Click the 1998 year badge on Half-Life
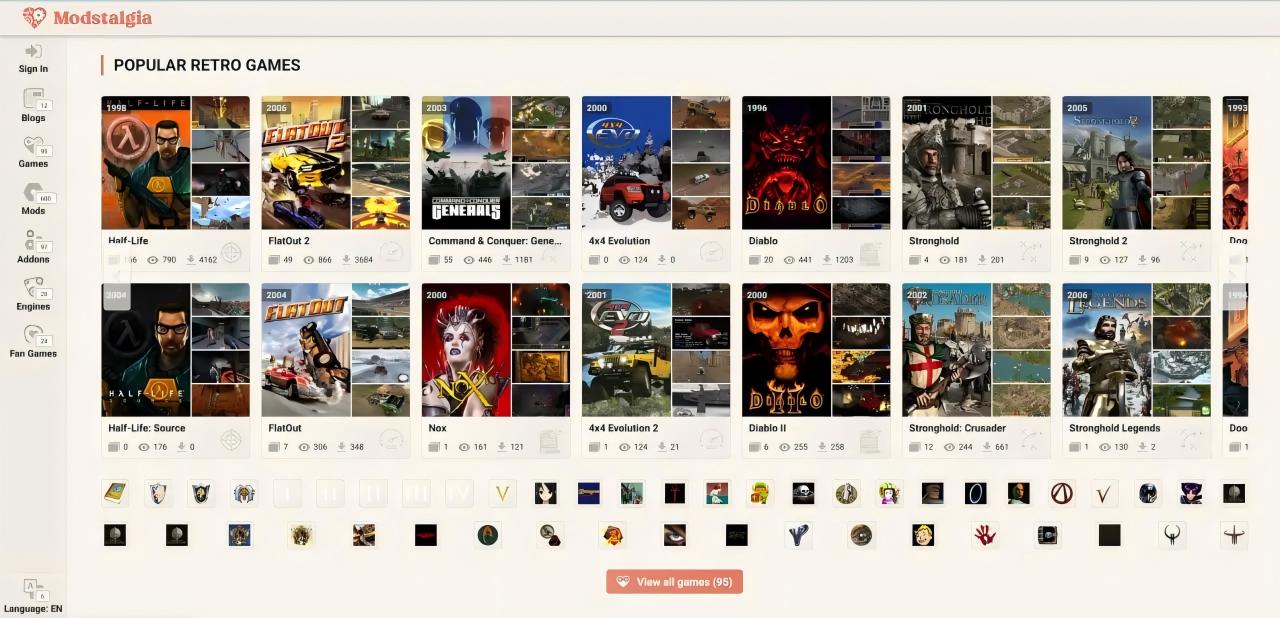Viewport: 1280px width, 618px height. click(116, 108)
